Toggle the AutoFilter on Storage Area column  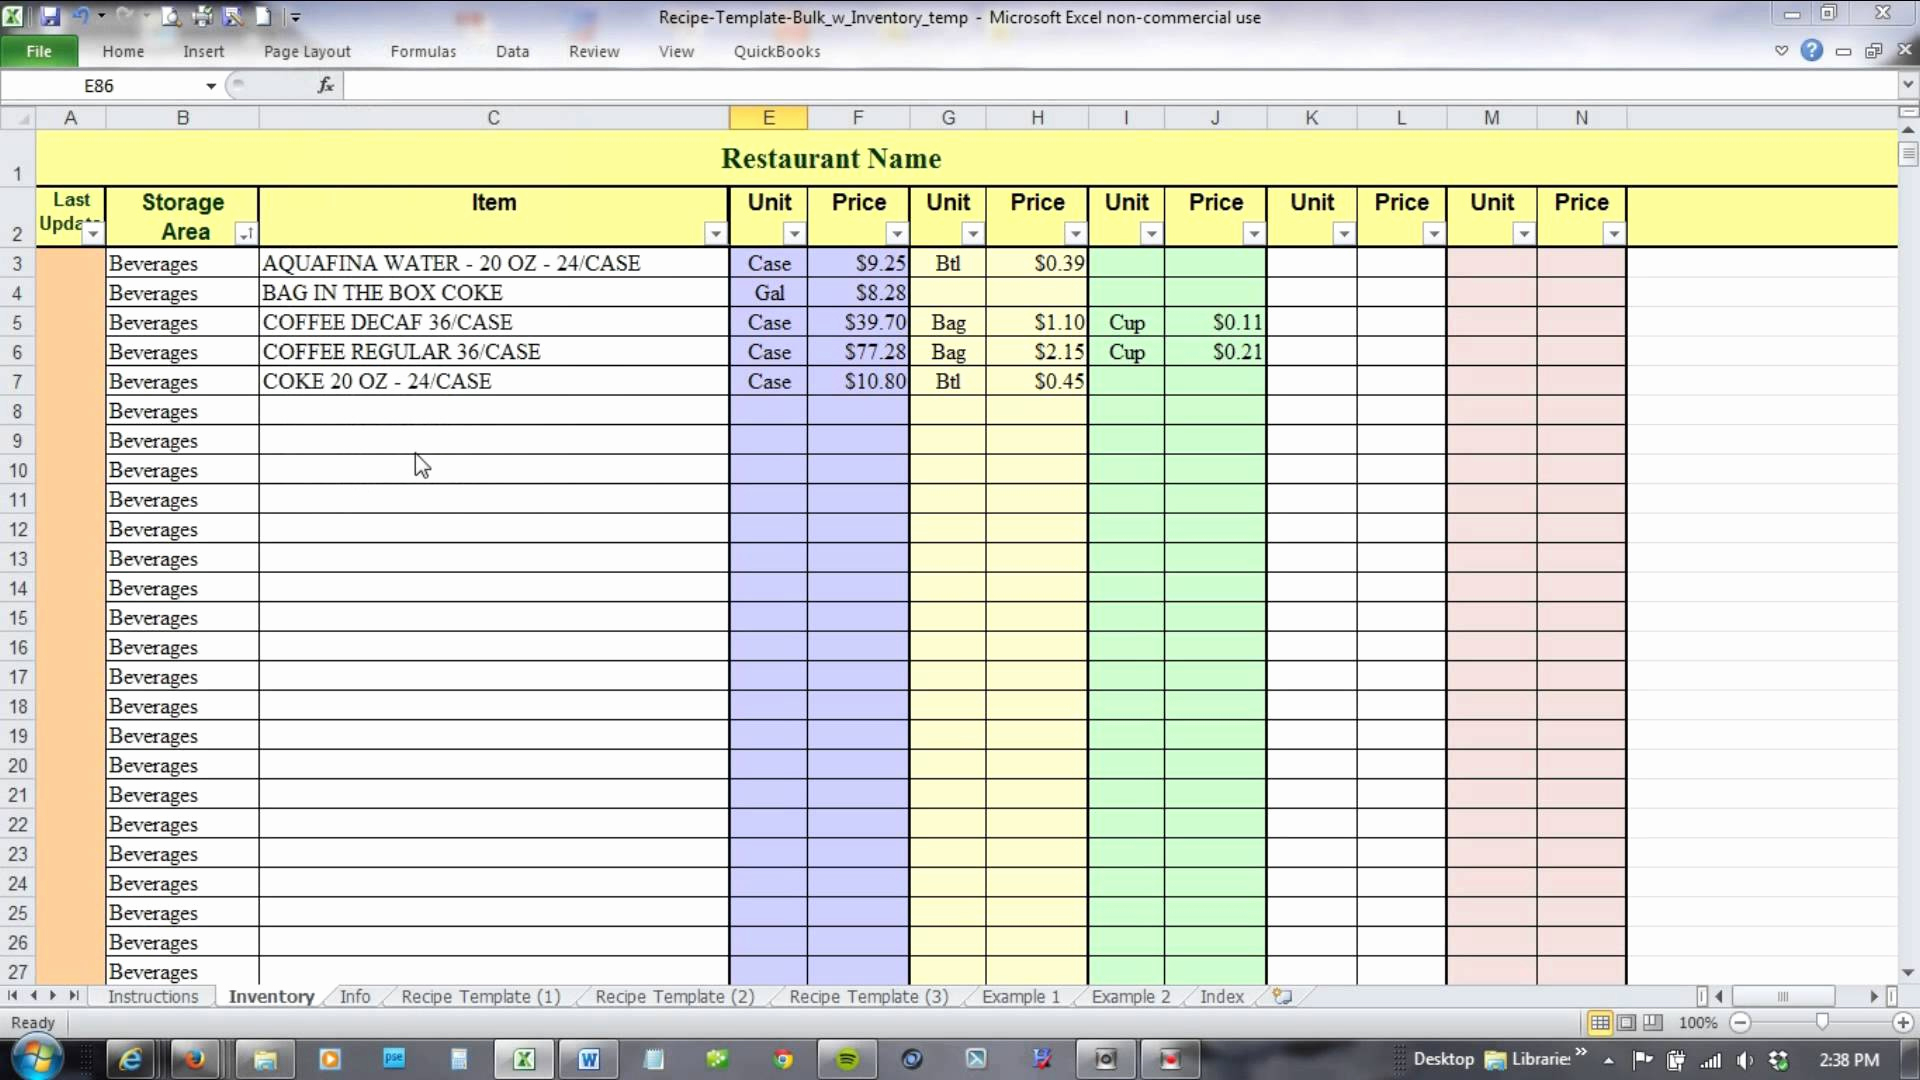coord(245,235)
